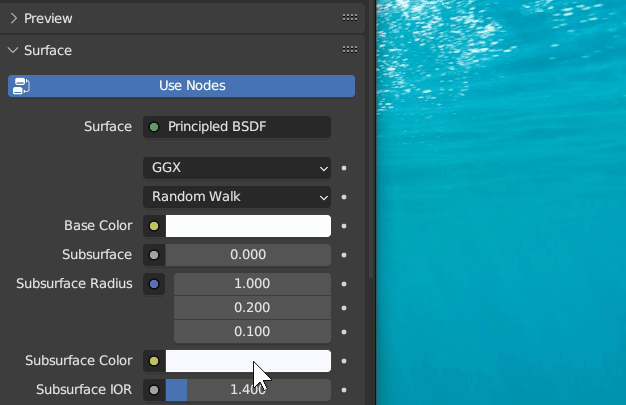
Task: Click the Subsurface IOR socket icon
Action: tap(154, 390)
